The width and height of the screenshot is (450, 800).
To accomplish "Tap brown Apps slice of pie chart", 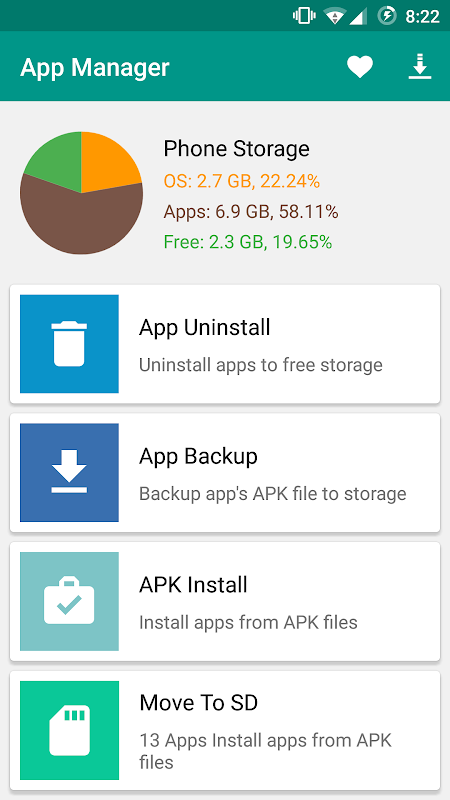I will pyautogui.click(x=82, y=219).
